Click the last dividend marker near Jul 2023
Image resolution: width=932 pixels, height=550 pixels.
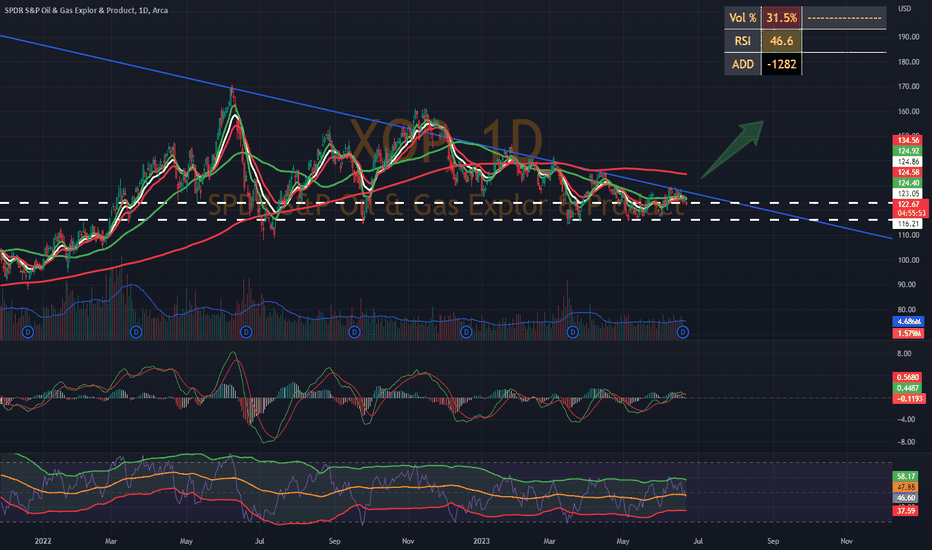pyautogui.click(x=683, y=332)
